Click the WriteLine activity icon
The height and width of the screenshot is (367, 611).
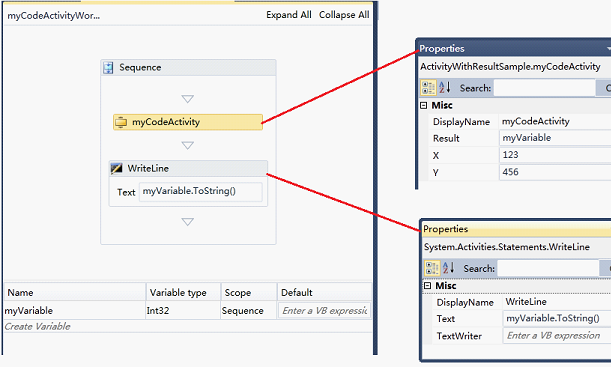[x=117, y=168]
